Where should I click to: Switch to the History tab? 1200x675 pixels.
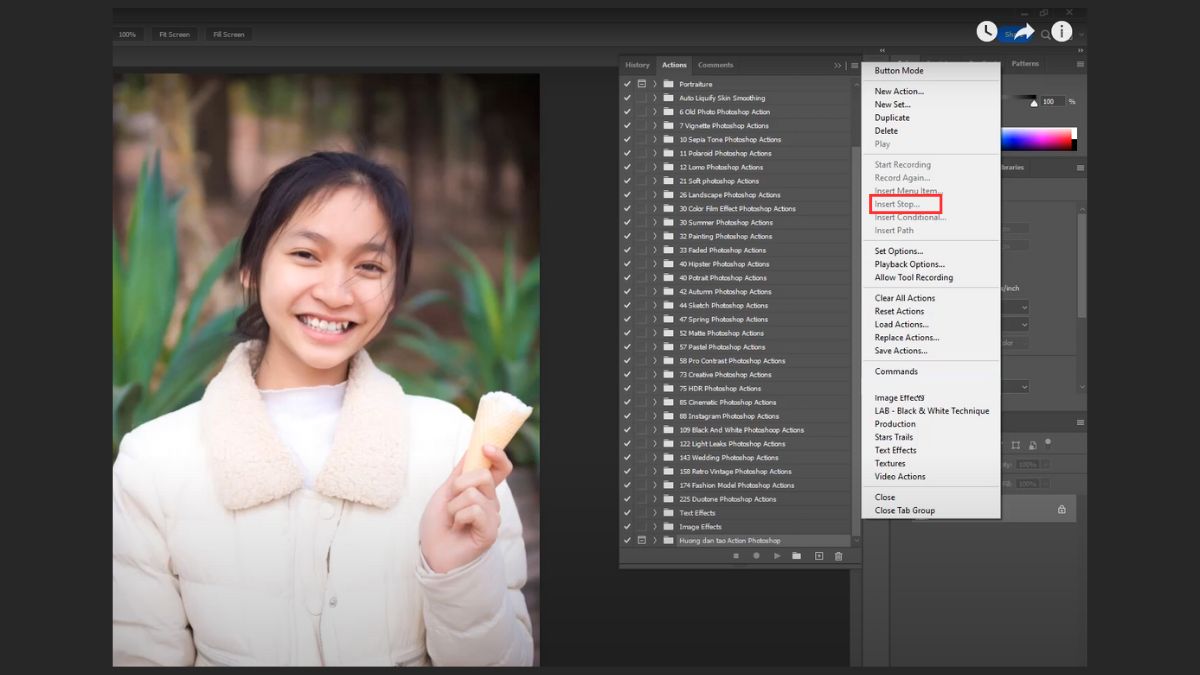pyautogui.click(x=637, y=65)
